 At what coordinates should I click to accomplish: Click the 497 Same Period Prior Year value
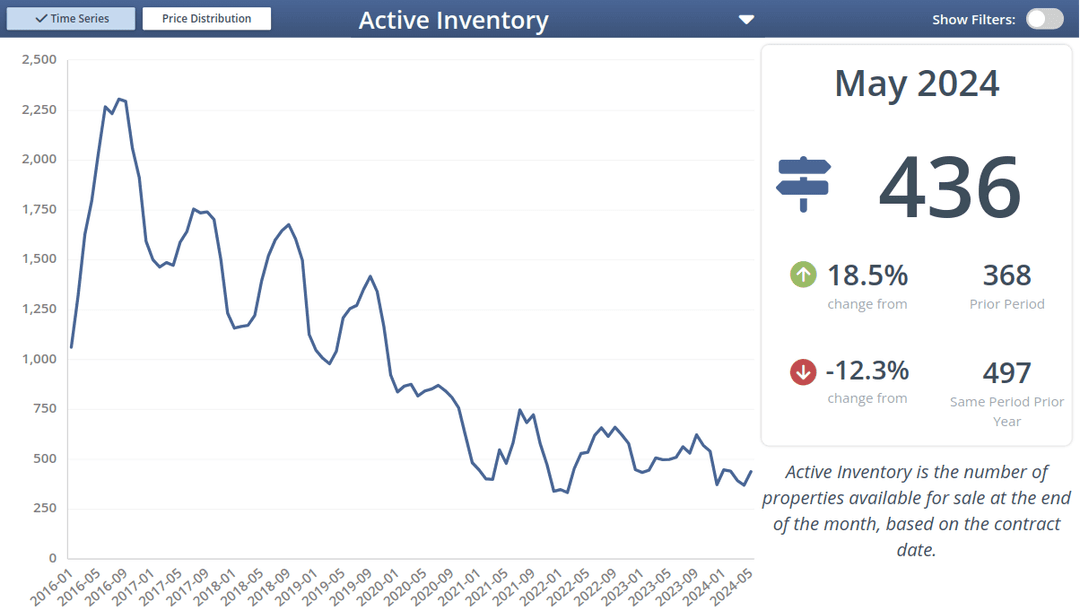click(1006, 373)
